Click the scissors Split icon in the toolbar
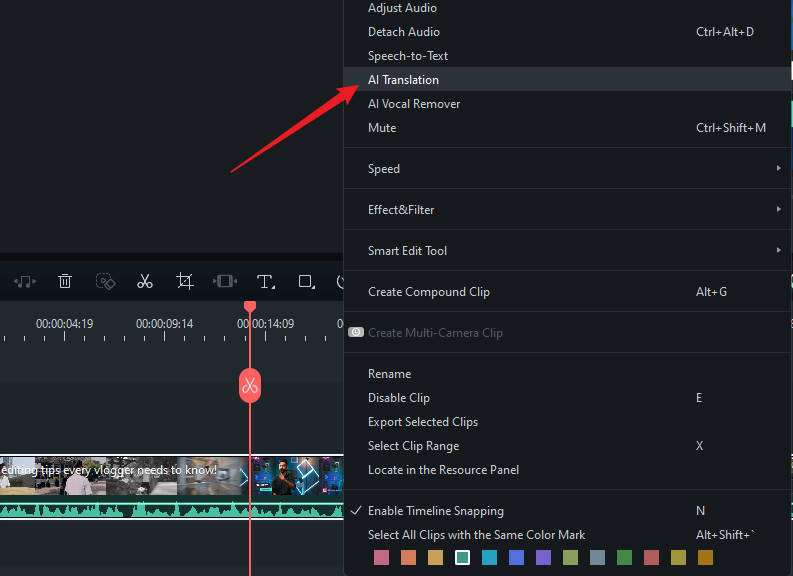The width and height of the screenshot is (793, 576). point(145,281)
